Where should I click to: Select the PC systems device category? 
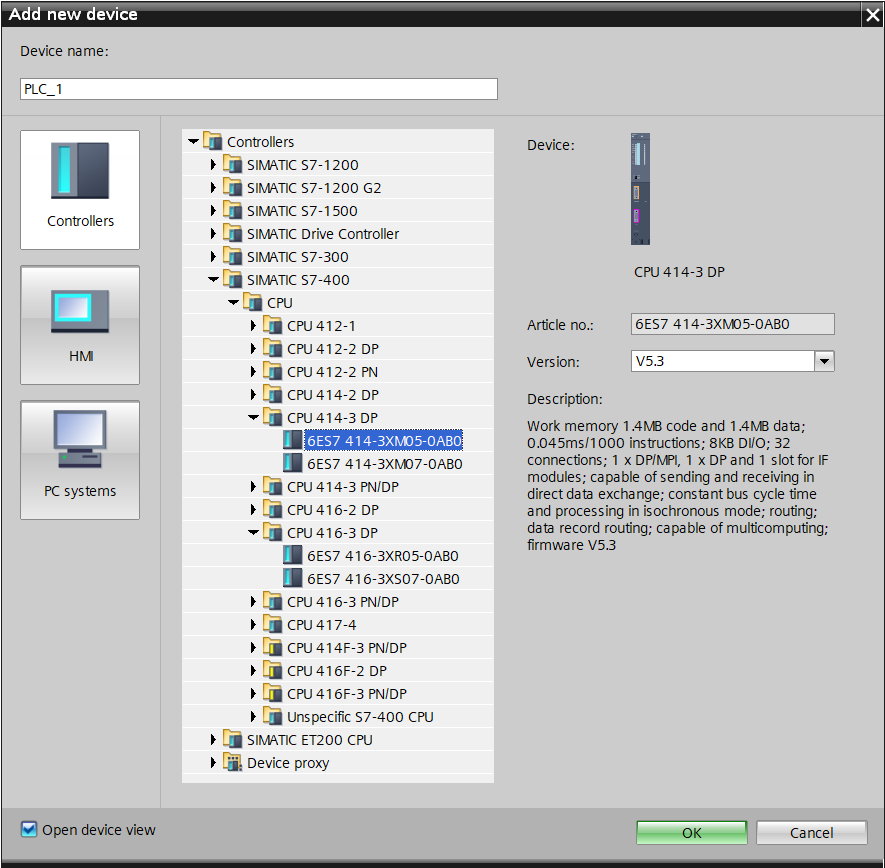(80, 460)
